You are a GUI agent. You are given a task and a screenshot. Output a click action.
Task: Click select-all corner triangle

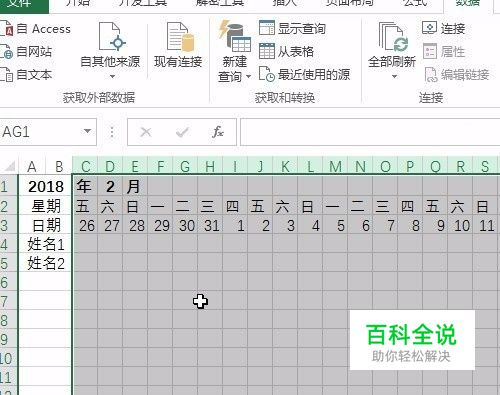click(10, 166)
